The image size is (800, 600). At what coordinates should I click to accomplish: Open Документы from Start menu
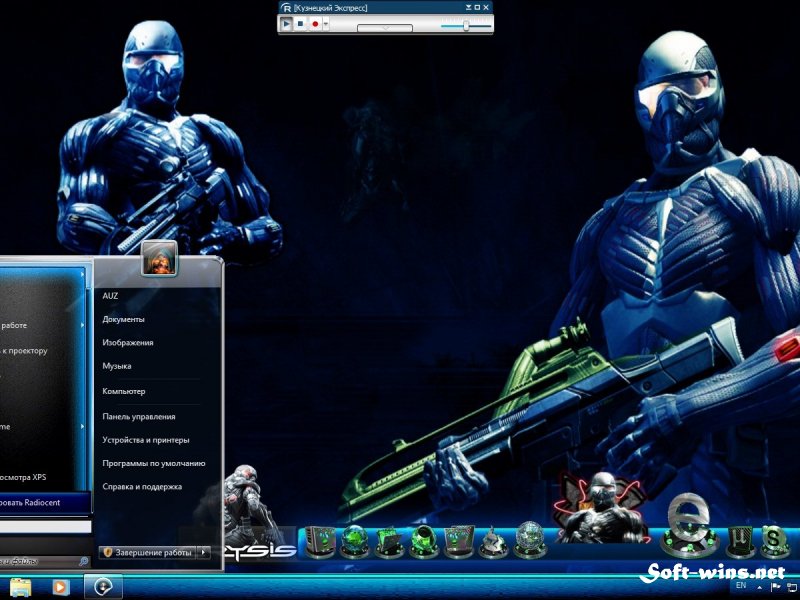pyautogui.click(x=123, y=319)
